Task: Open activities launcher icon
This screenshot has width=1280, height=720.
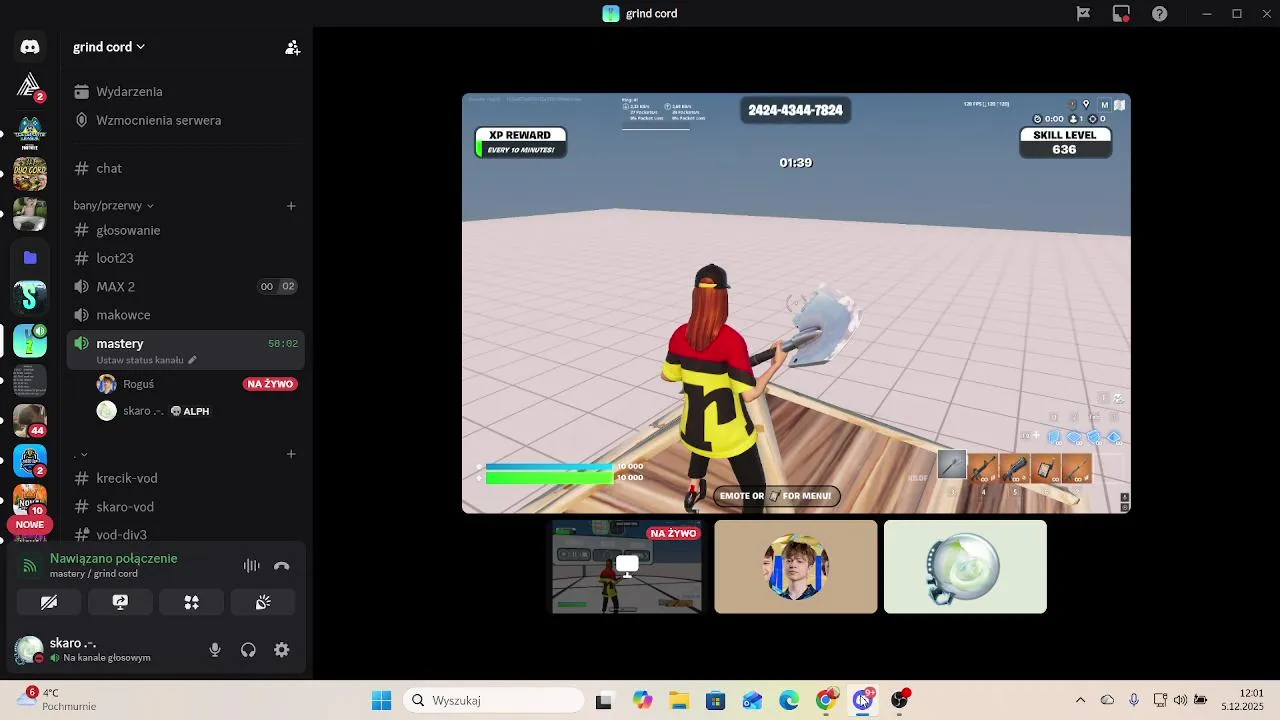Action: tap(192, 602)
